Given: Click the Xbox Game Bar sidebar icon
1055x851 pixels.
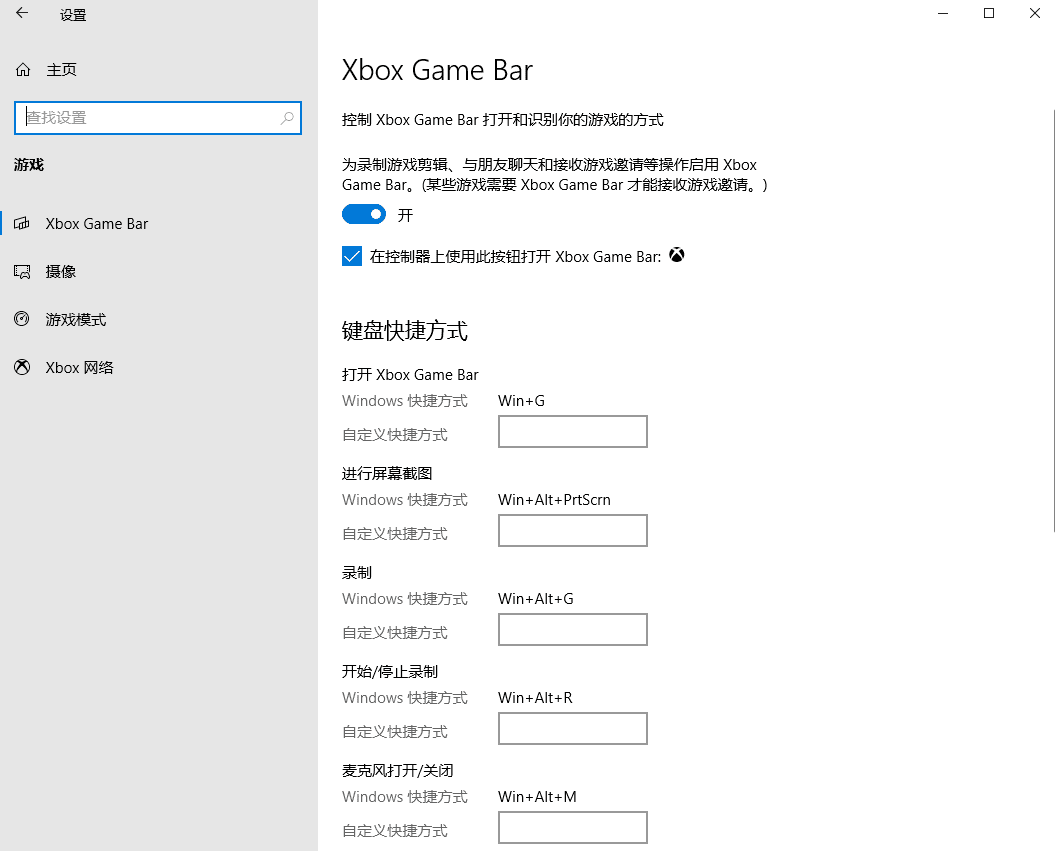Looking at the screenshot, I should click(22, 223).
